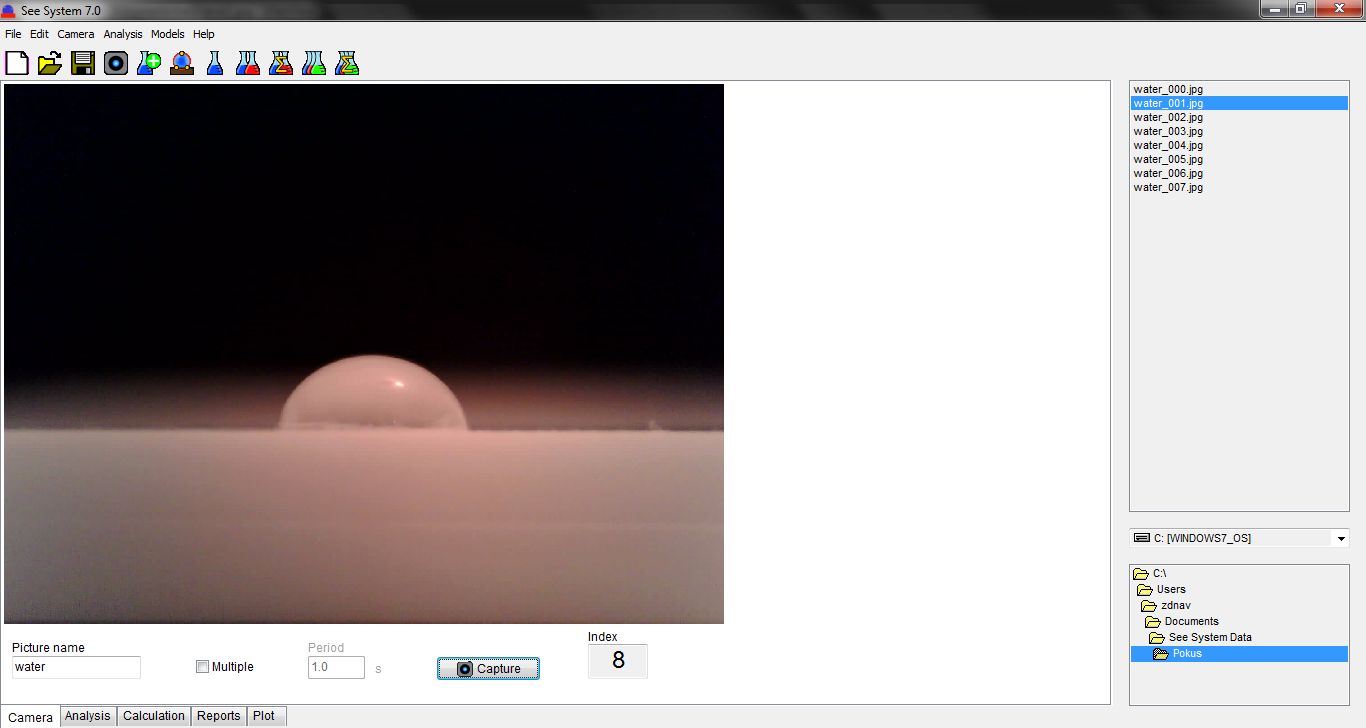Click the single blue flask icon
1366x728 pixels.
[215, 64]
